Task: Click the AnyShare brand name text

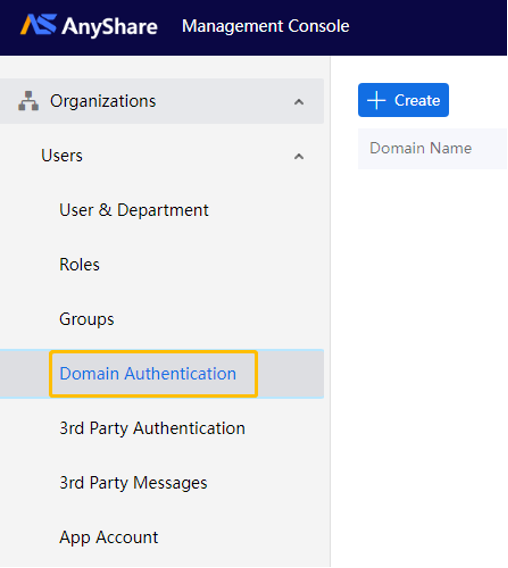Action: point(110,27)
